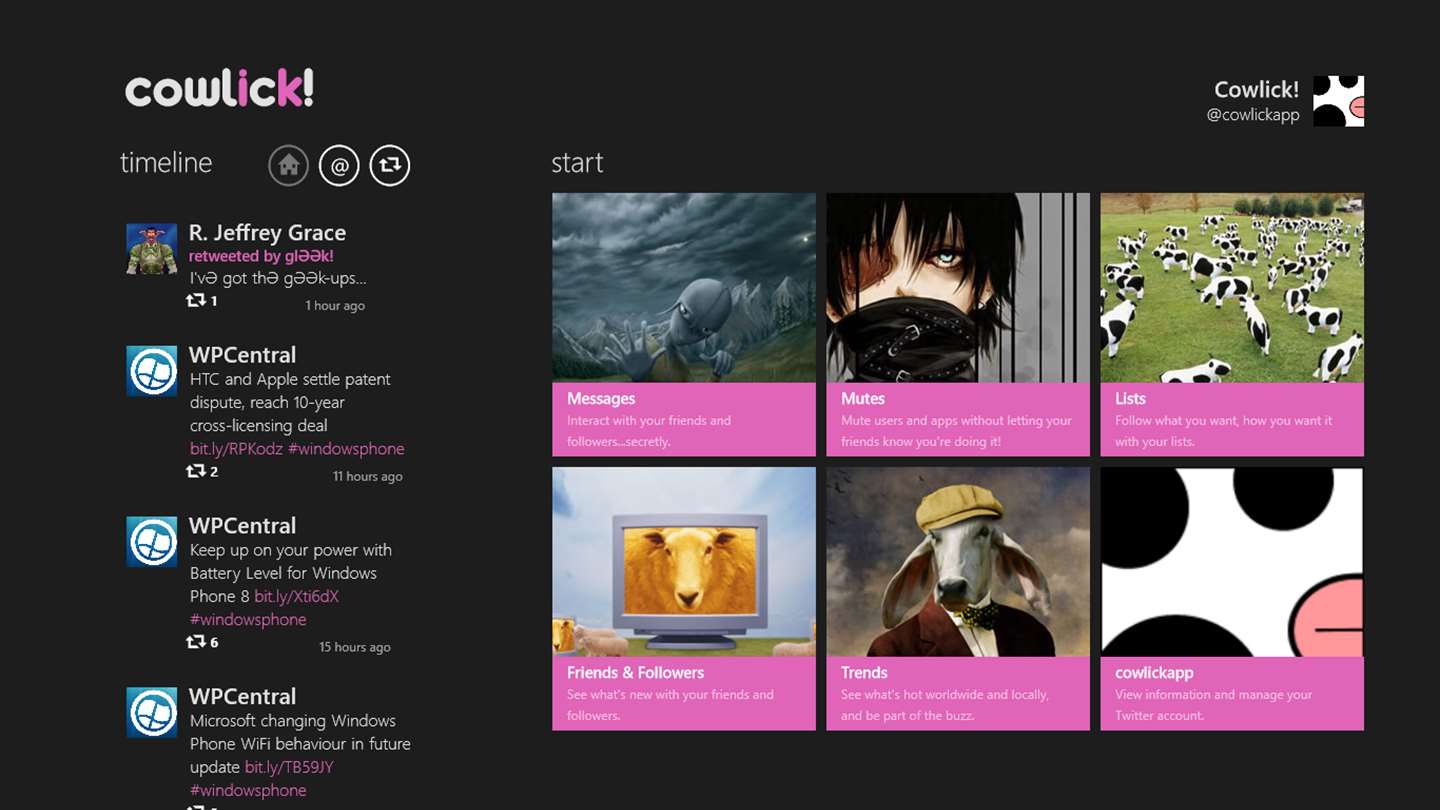Click the retweet icon on R. Jeffrey Grace's tweet

196,300
